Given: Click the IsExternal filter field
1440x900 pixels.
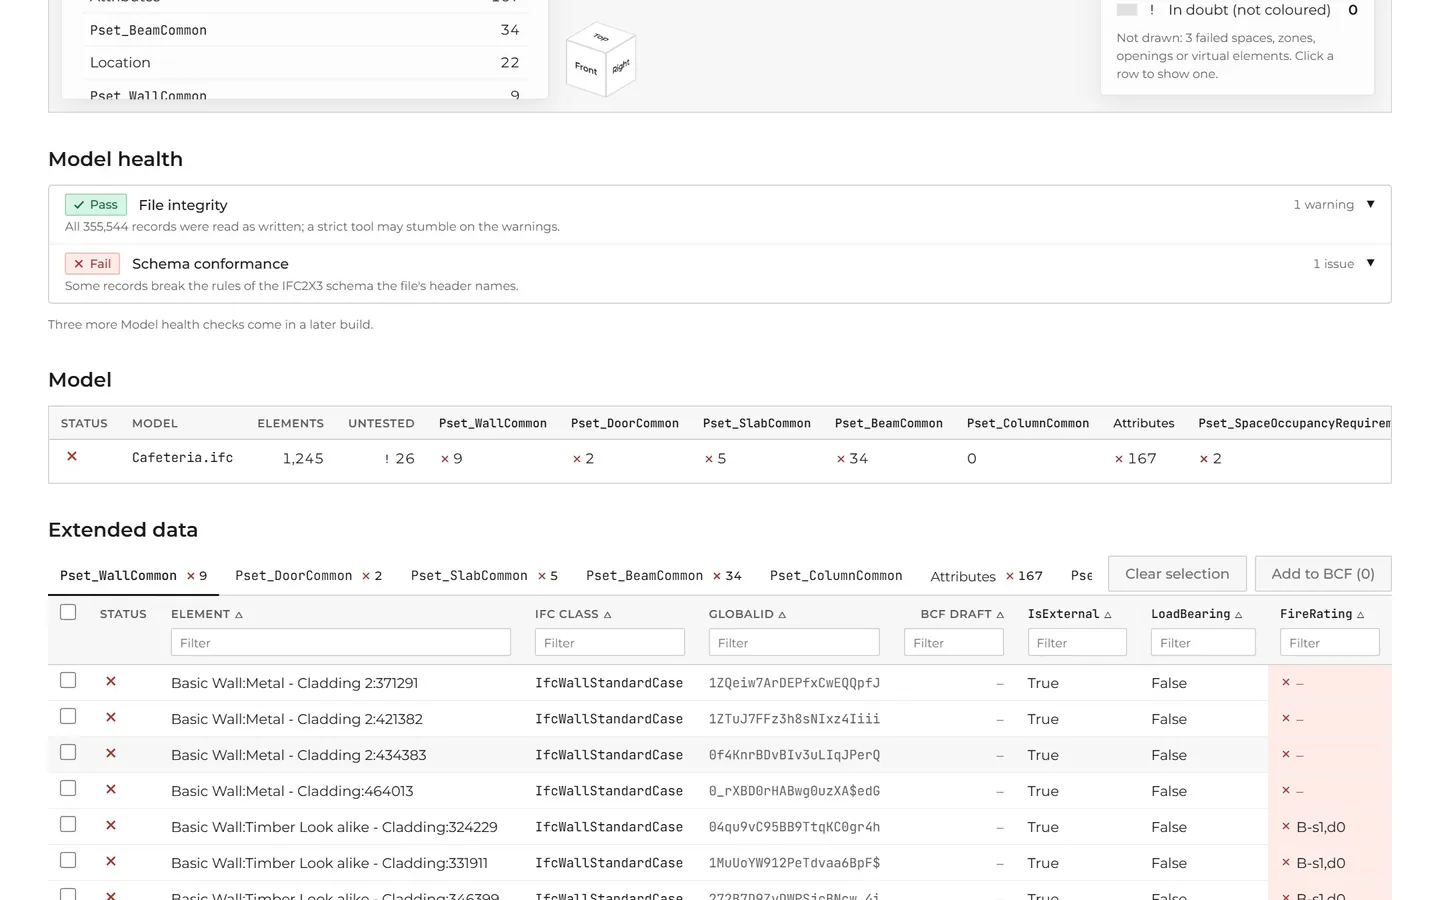Looking at the screenshot, I should (x=1077, y=643).
